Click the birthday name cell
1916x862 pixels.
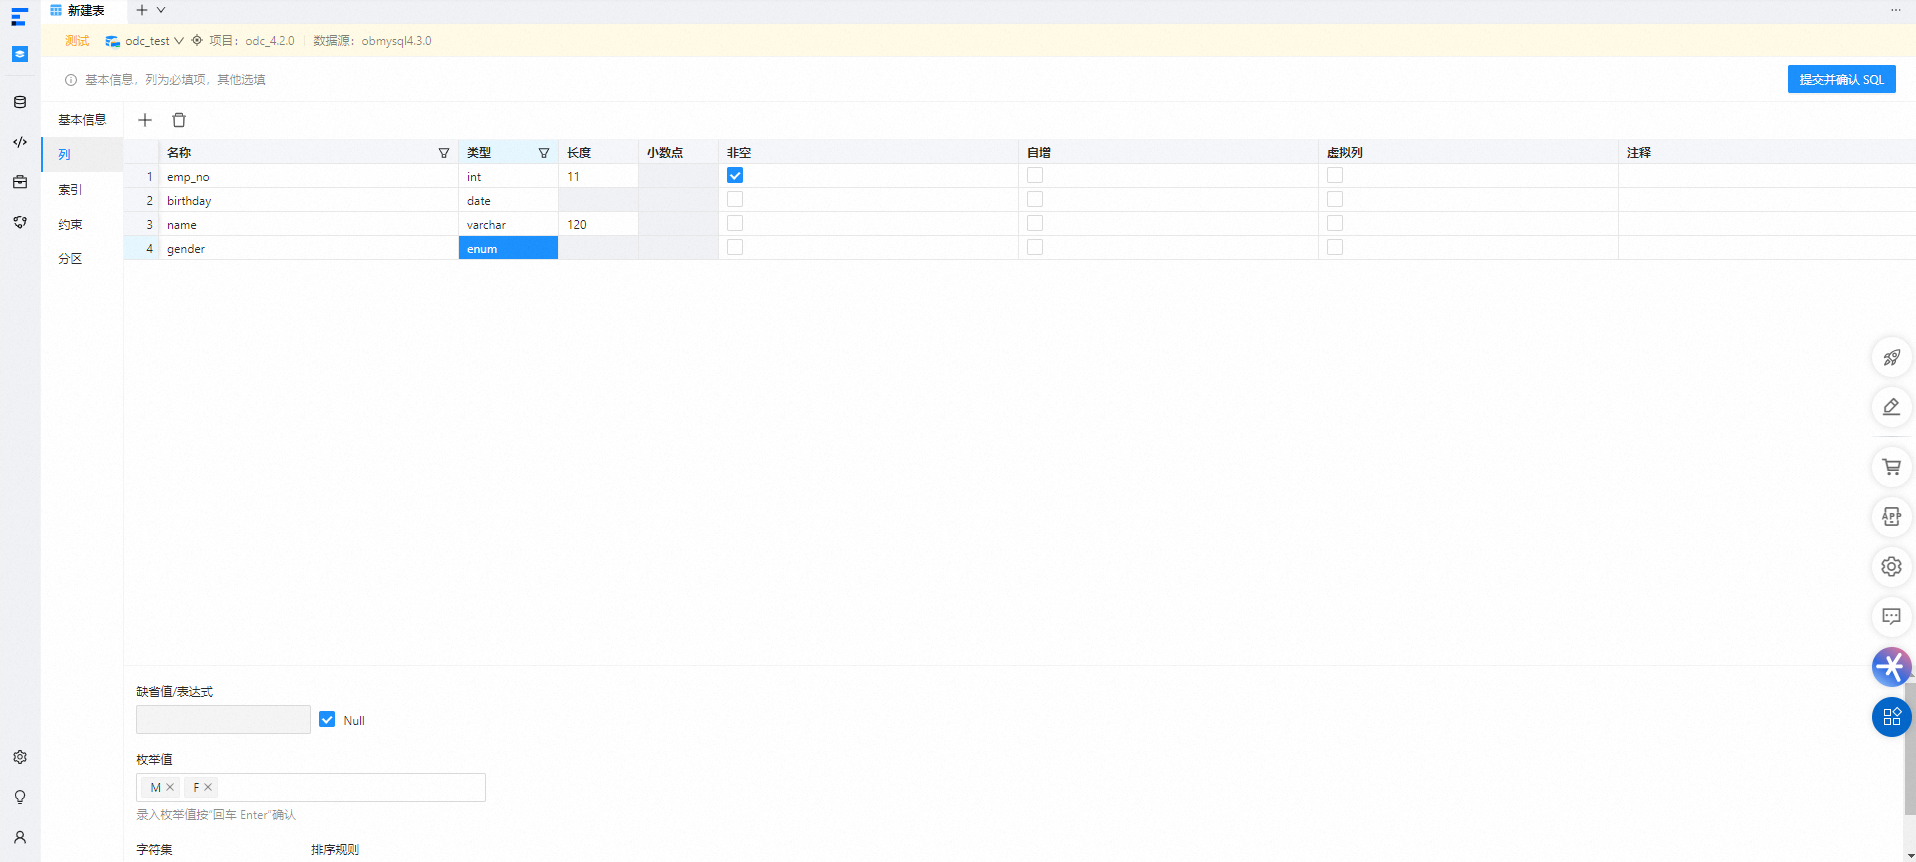coord(309,200)
